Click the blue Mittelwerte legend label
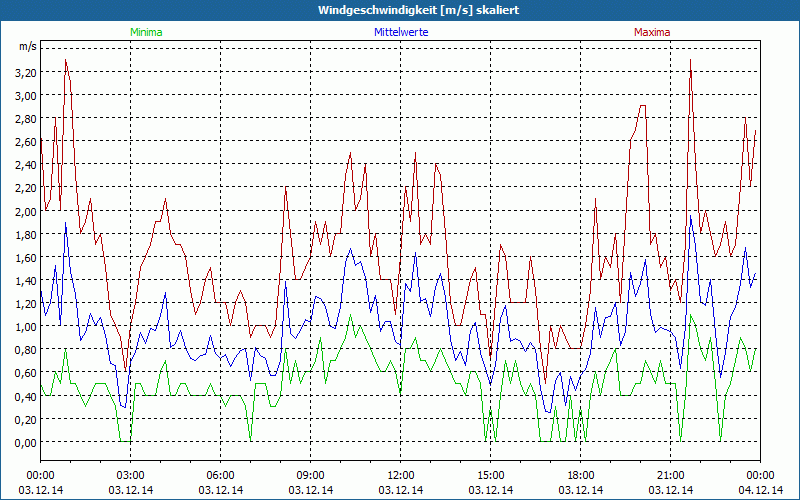This screenshot has height=500, width=800. (400, 32)
